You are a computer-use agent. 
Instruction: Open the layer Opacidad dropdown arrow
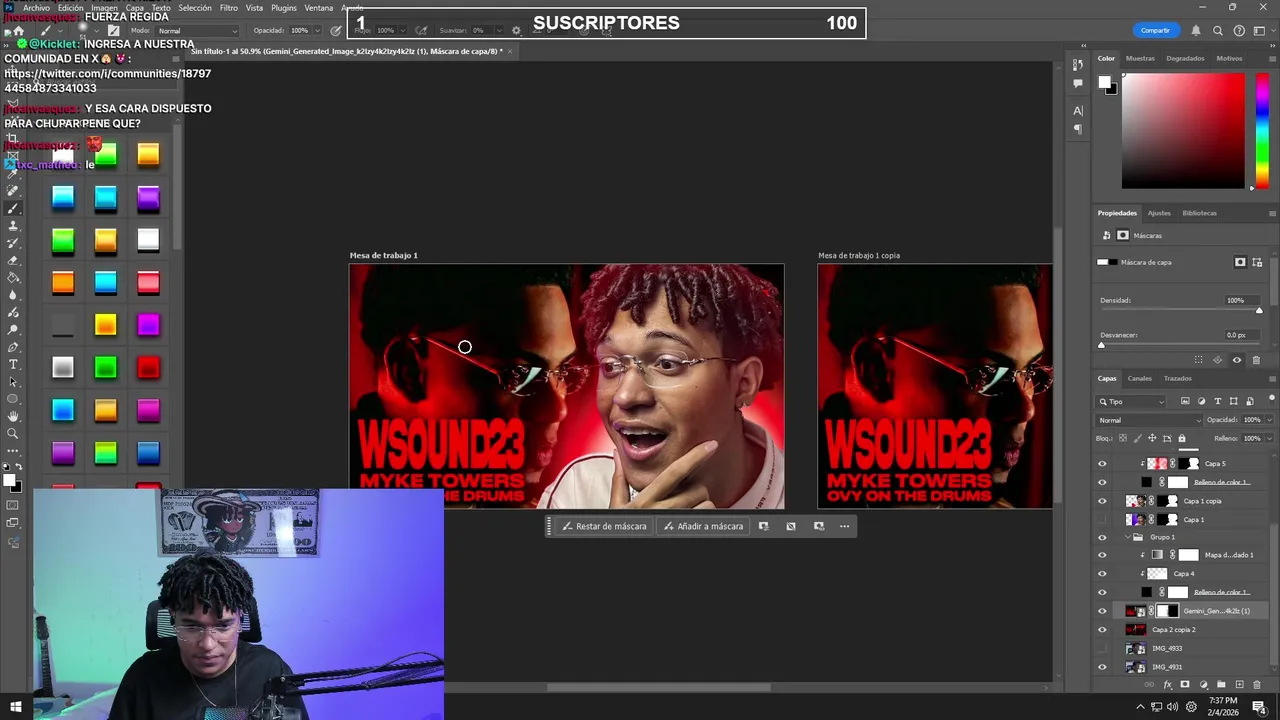[1268, 420]
